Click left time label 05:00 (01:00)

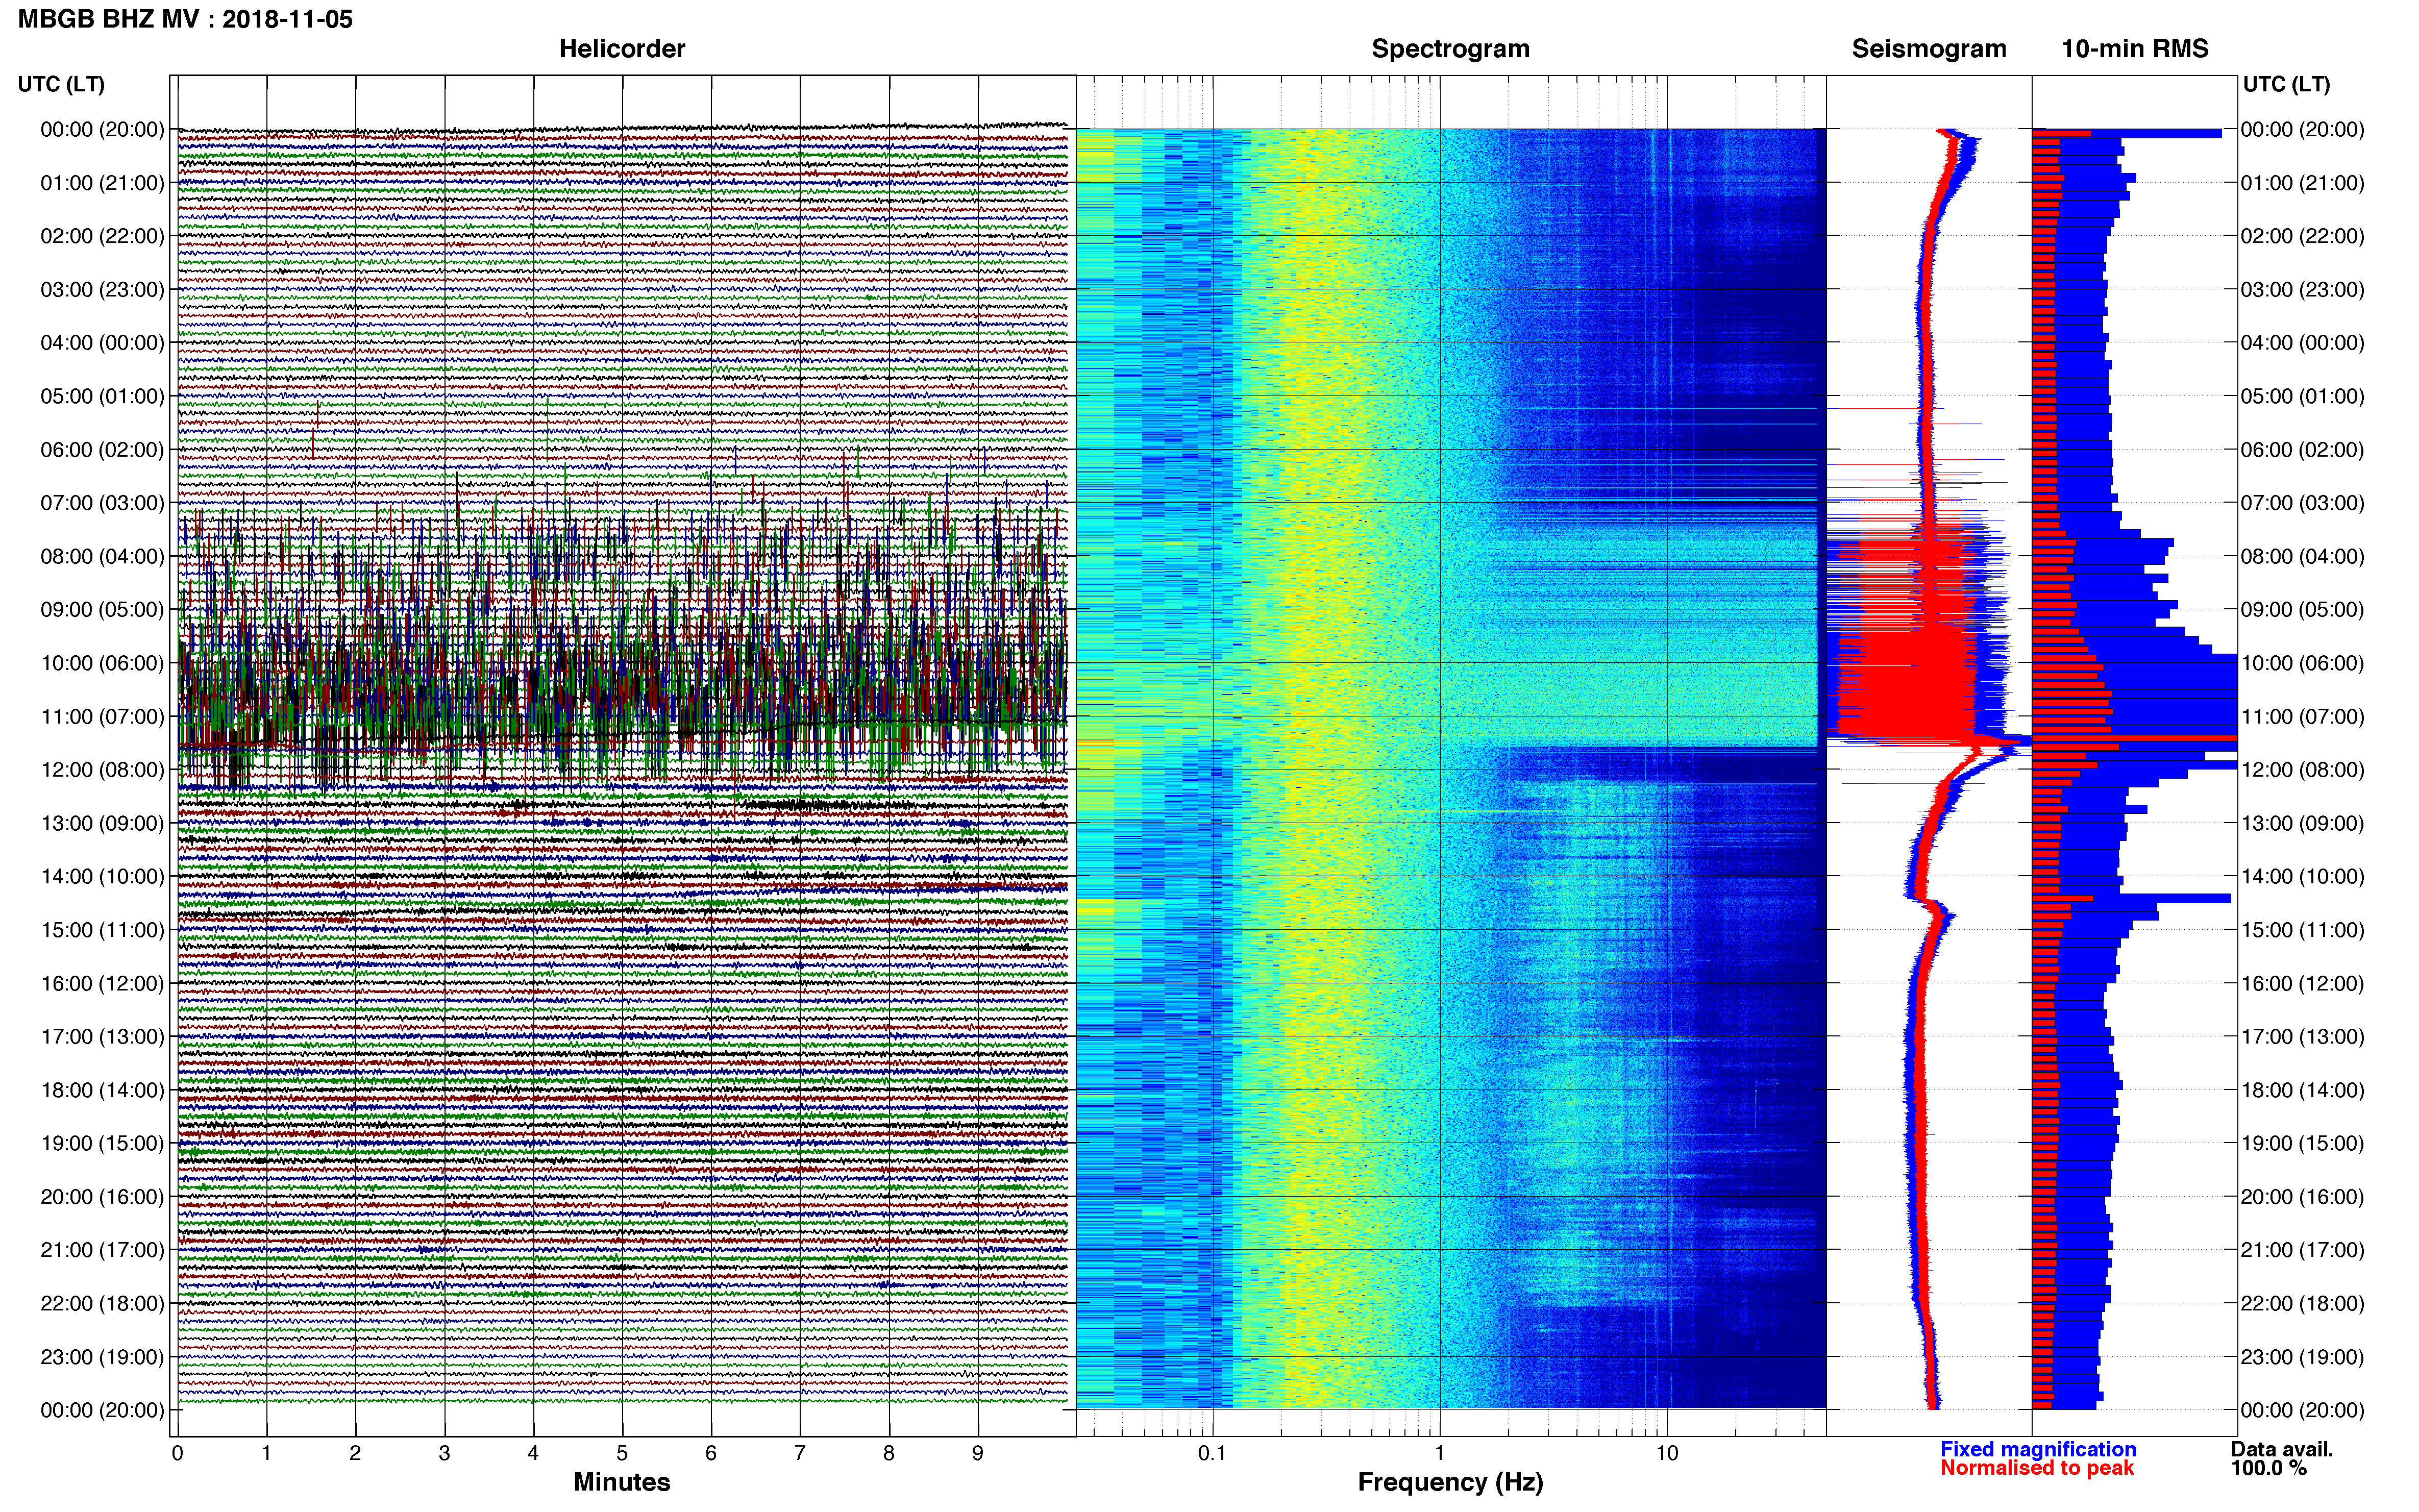tap(102, 396)
